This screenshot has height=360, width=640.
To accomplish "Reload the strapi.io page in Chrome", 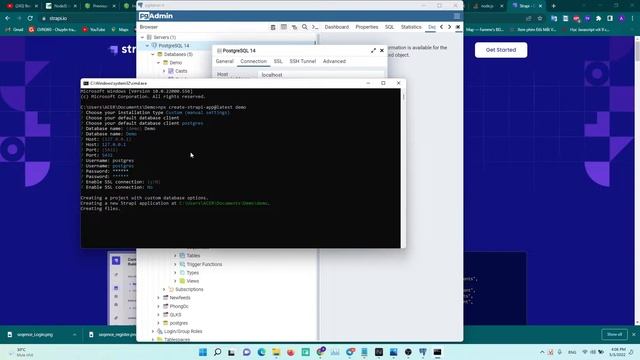I will click(30, 18).
